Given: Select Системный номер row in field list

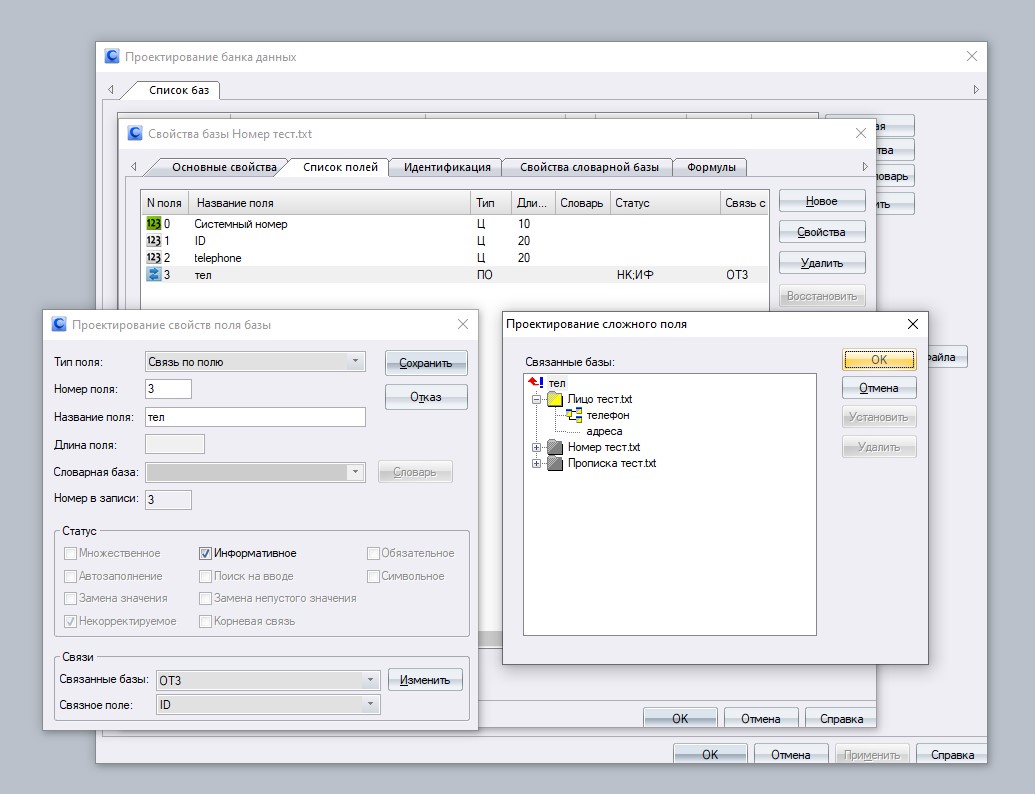Looking at the screenshot, I should pos(455,224).
